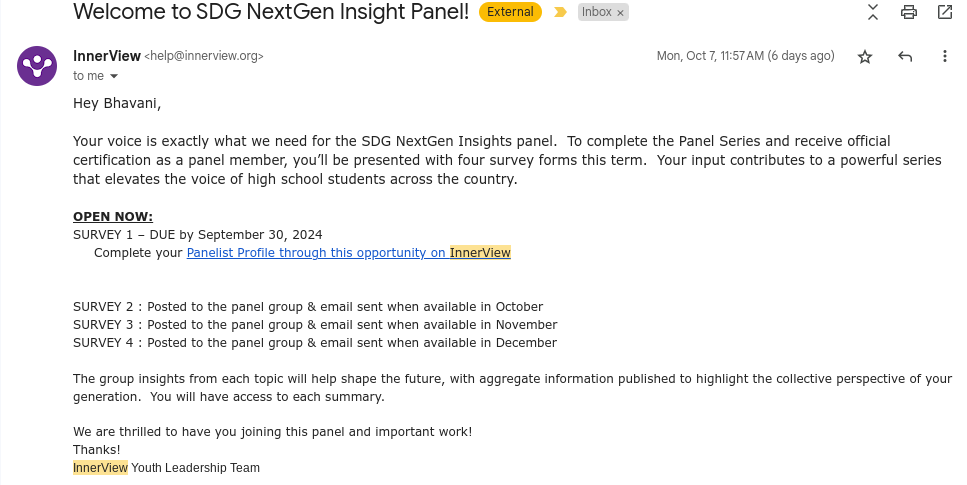The width and height of the screenshot is (967, 485).
Task: Star this InnerView message
Action: [865, 57]
